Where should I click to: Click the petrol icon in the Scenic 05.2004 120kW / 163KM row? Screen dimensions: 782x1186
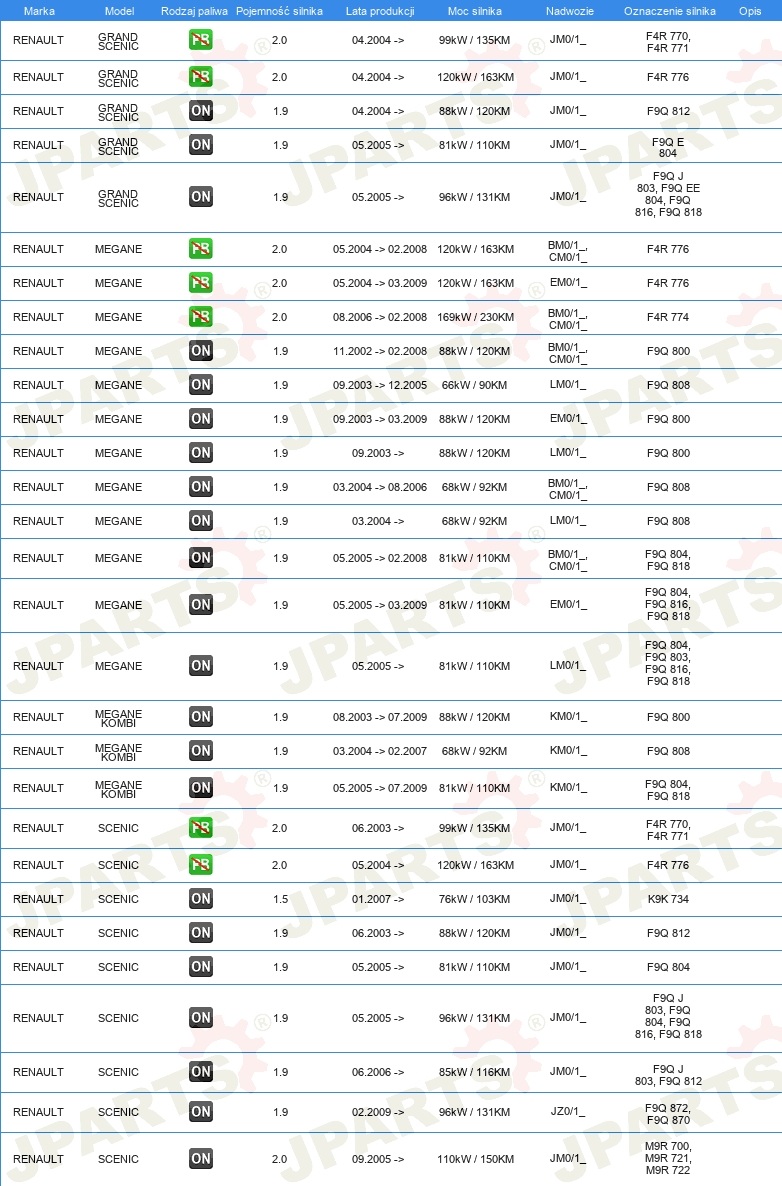[200, 865]
